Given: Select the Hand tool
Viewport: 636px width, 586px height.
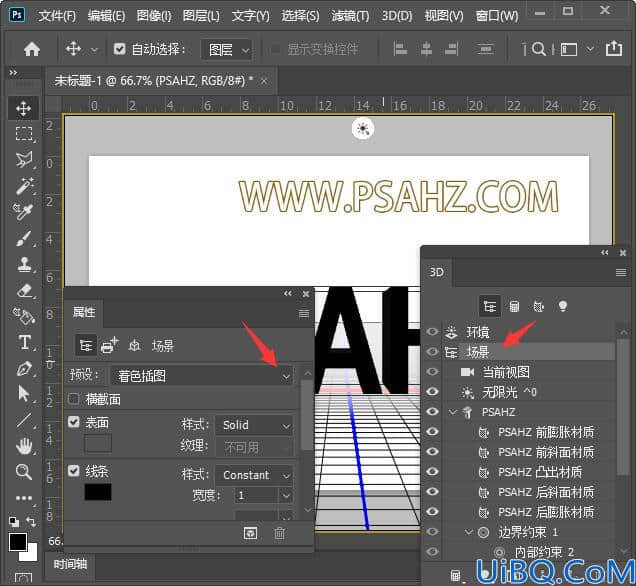Looking at the screenshot, I should (x=24, y=446).
